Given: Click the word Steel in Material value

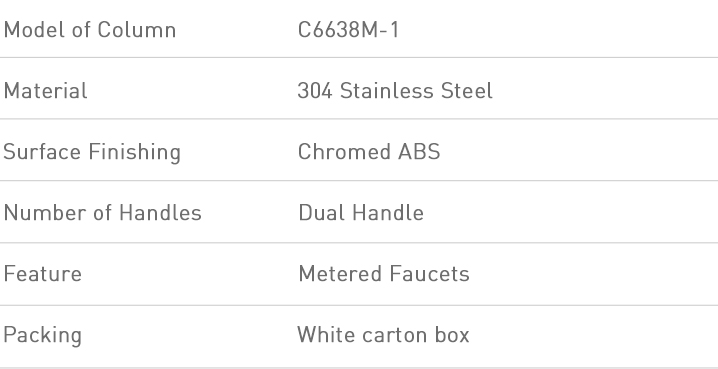Looking at the screenshot, I should pos(467,91).
